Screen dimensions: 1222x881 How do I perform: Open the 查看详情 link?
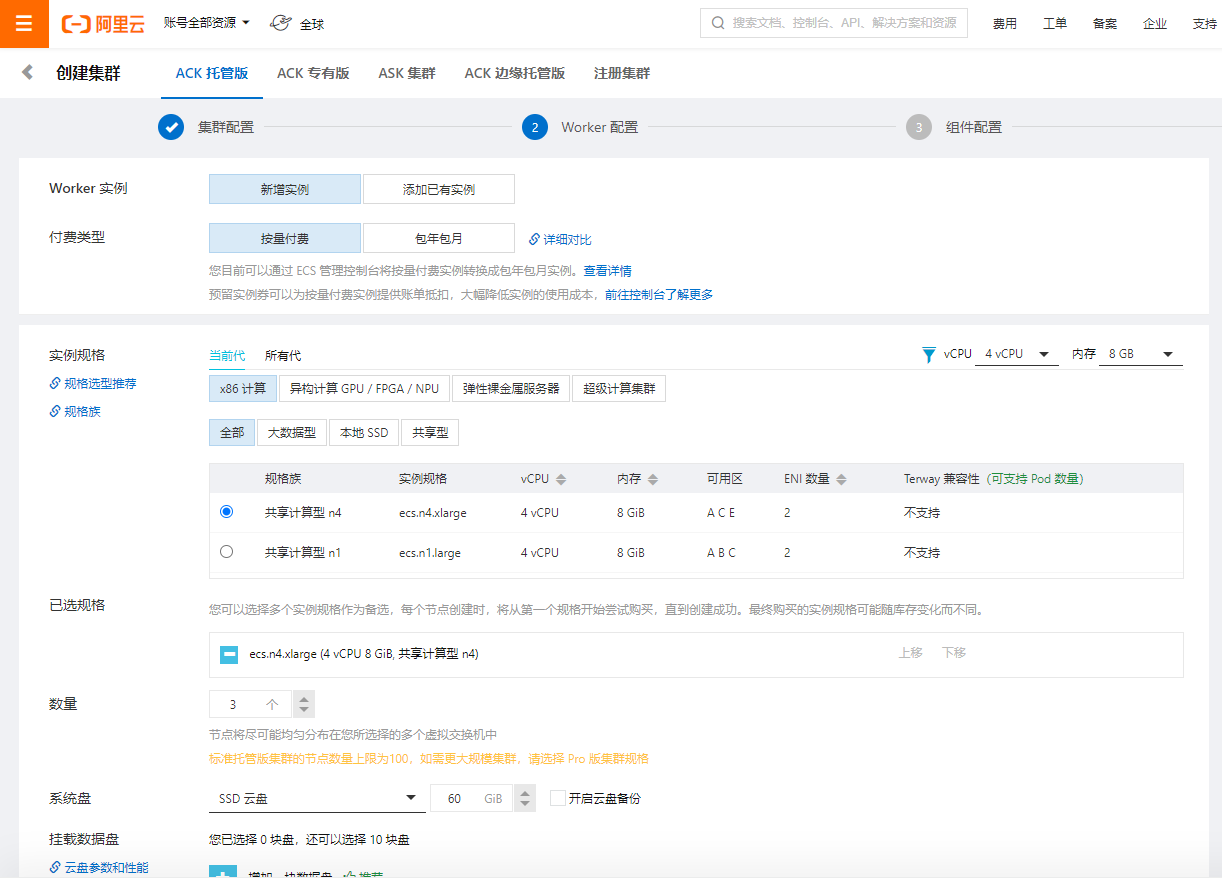point(608,271)
